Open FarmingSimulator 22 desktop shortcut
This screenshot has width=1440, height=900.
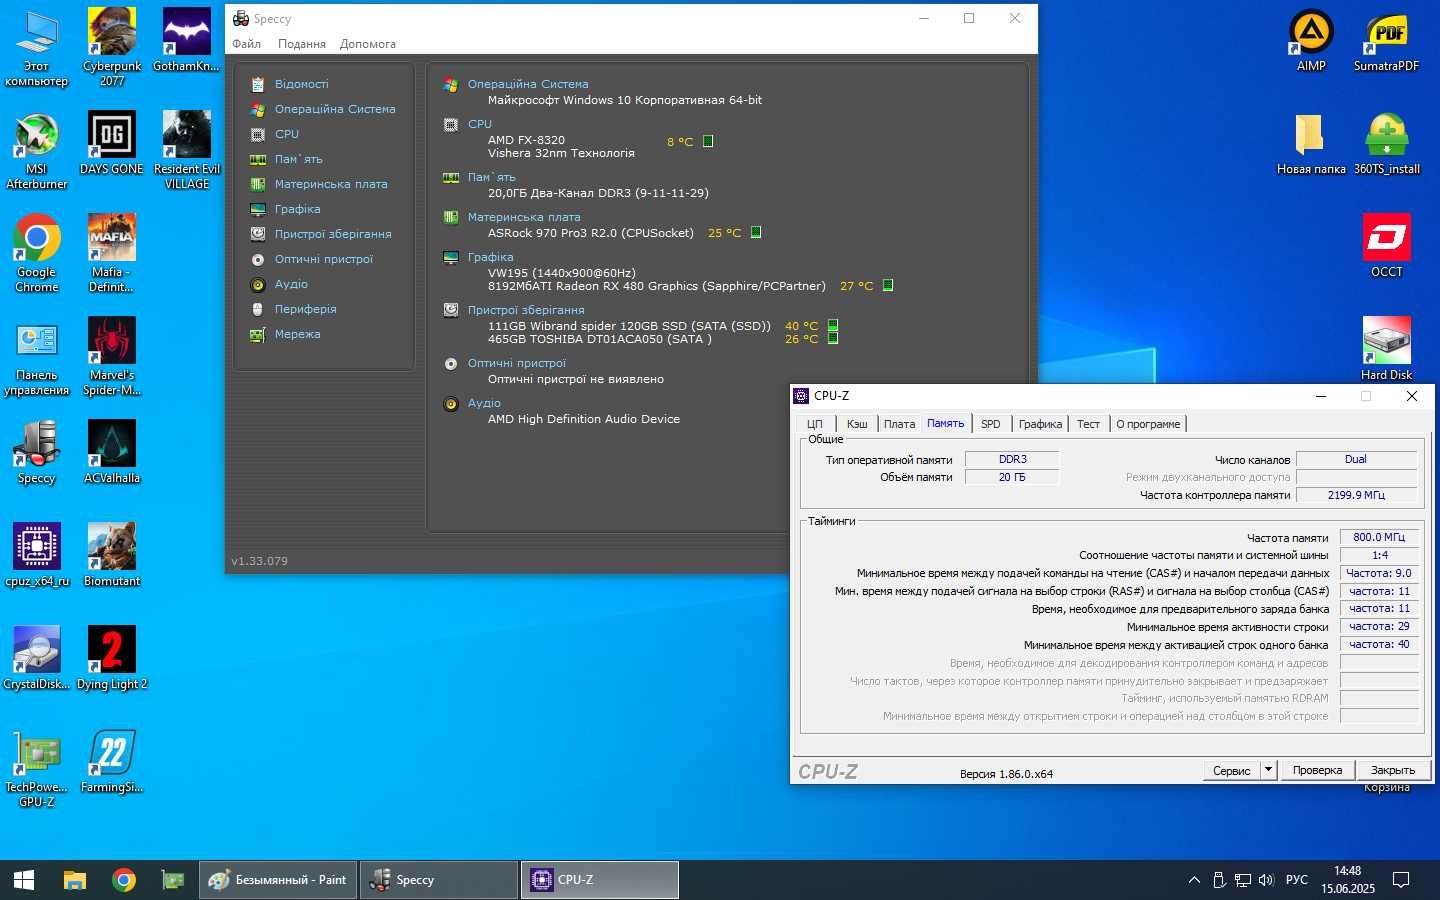point(112,762)
